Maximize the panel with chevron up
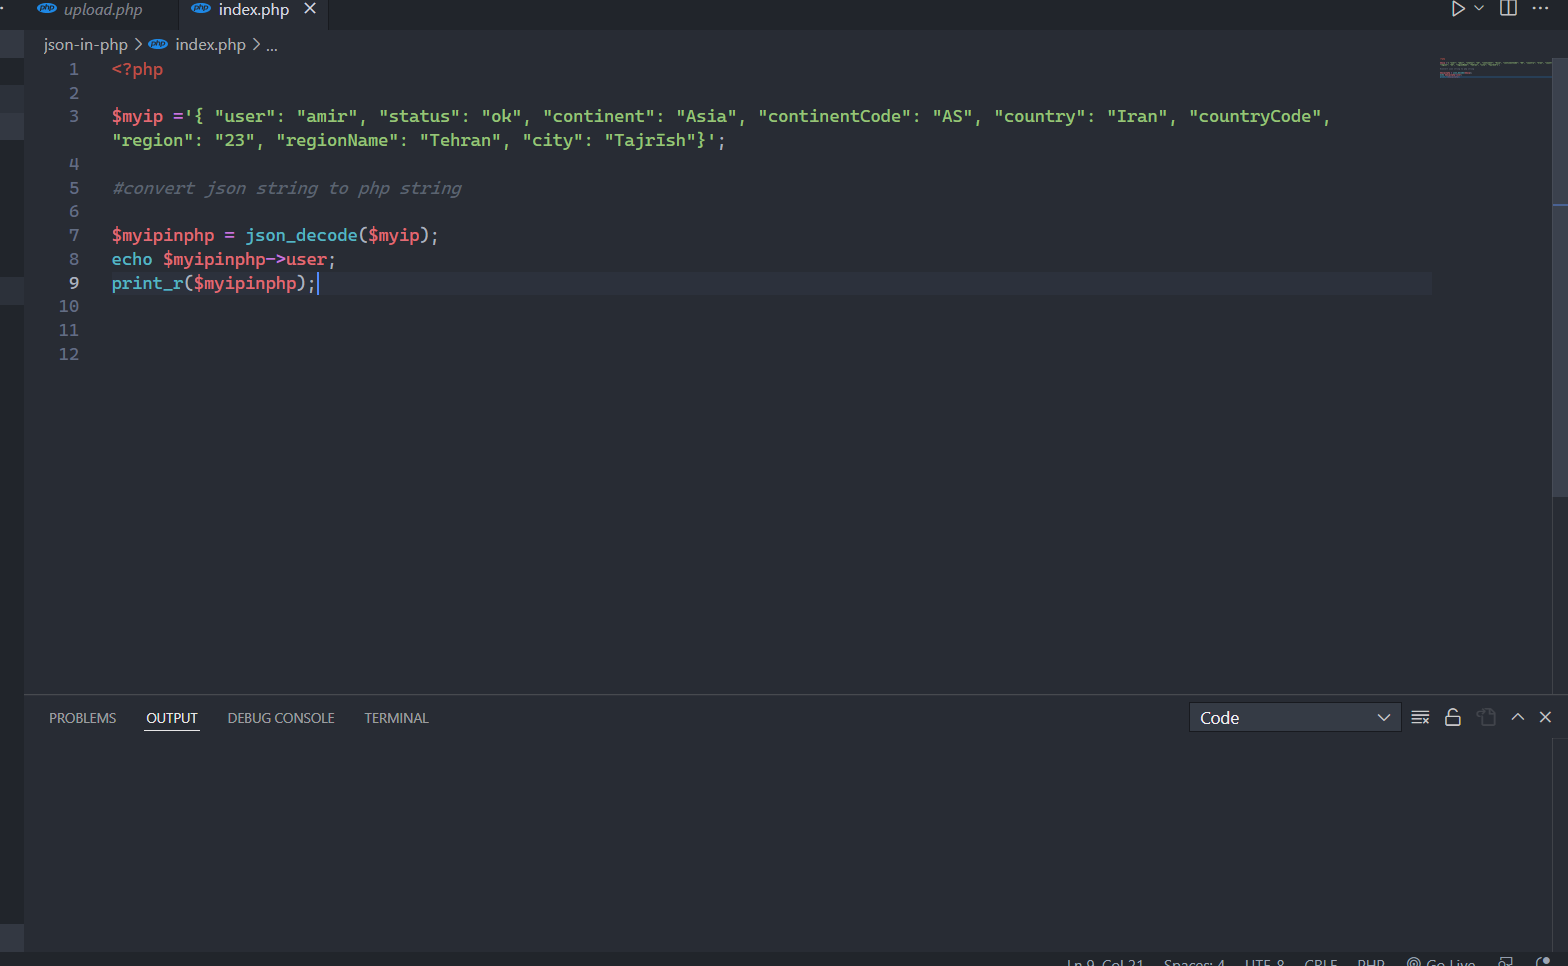1568x966 pixels. tap(1518, 717)
